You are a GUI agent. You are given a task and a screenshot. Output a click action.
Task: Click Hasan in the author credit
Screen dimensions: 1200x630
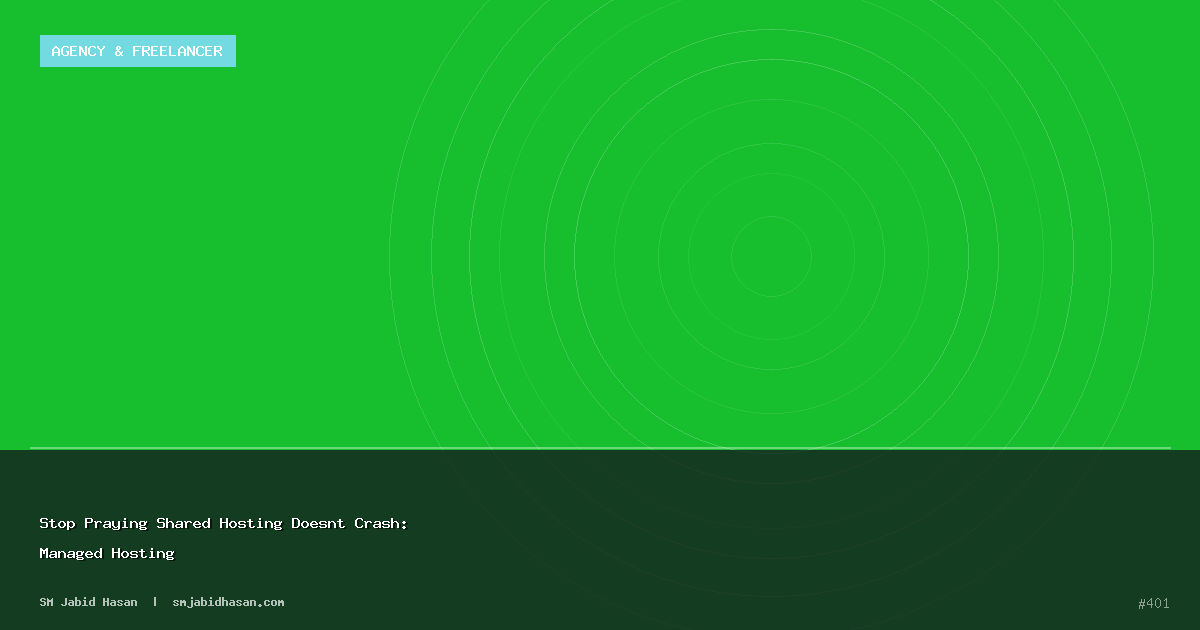tap(117, 602)
